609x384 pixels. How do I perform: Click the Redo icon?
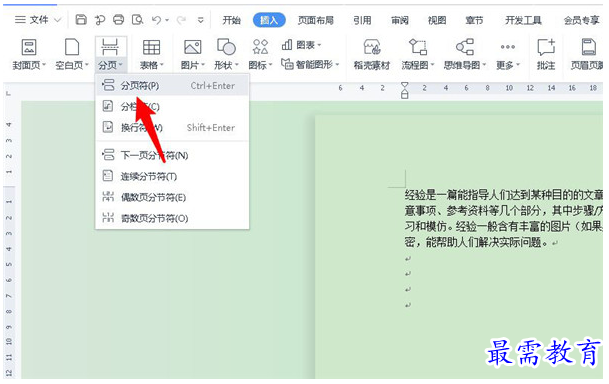[181, 19]
